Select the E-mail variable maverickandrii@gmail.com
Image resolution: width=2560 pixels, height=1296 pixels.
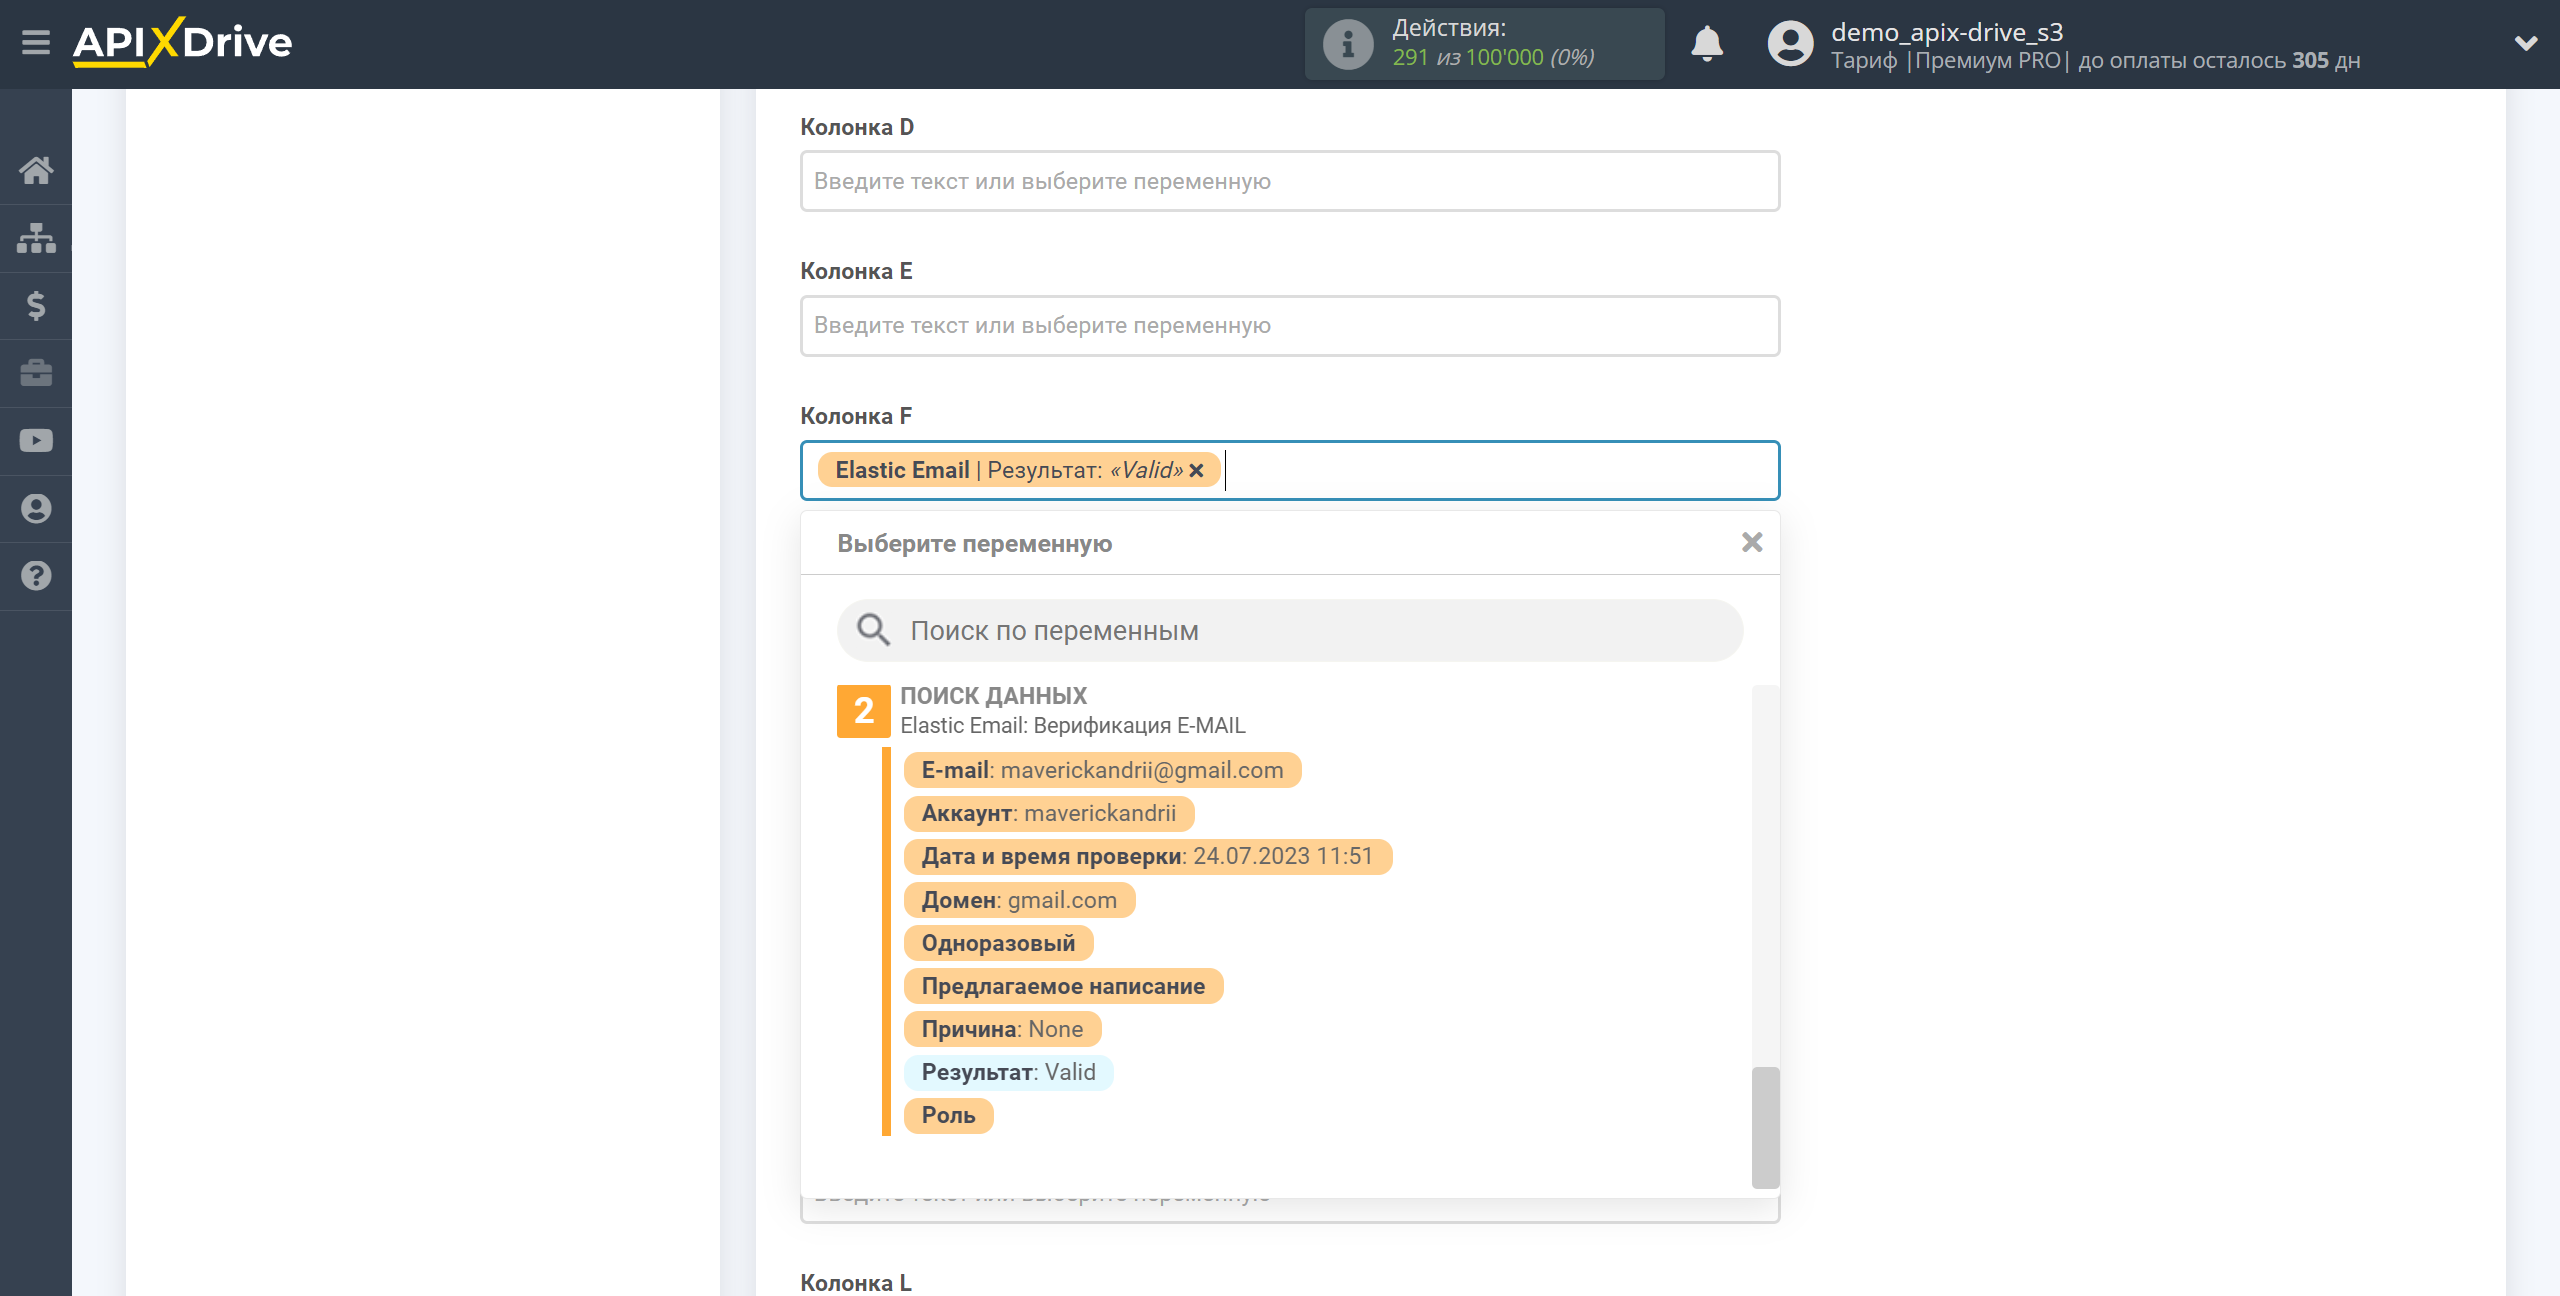coord(1102,770)
